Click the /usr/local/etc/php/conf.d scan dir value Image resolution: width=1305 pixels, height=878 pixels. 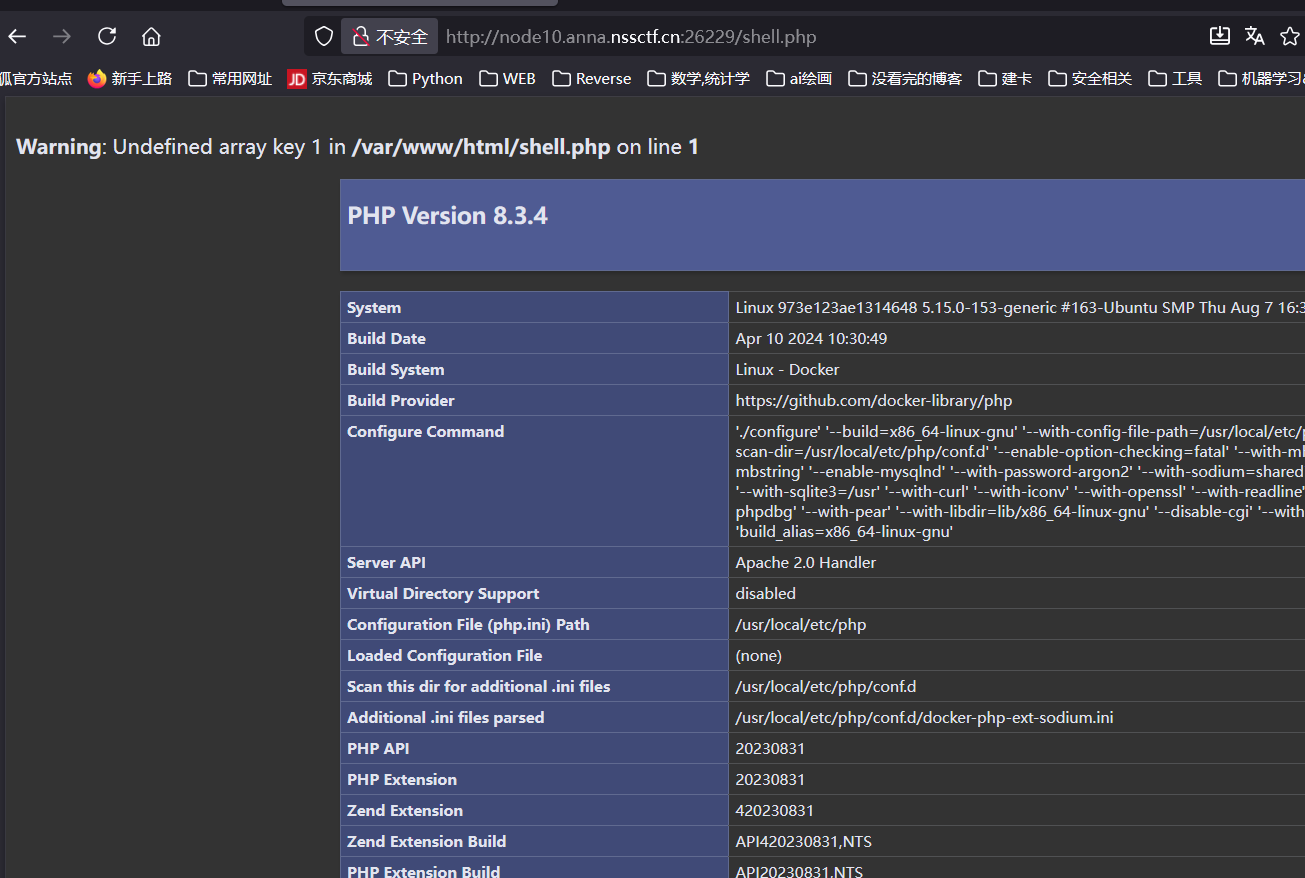(825, 687)
